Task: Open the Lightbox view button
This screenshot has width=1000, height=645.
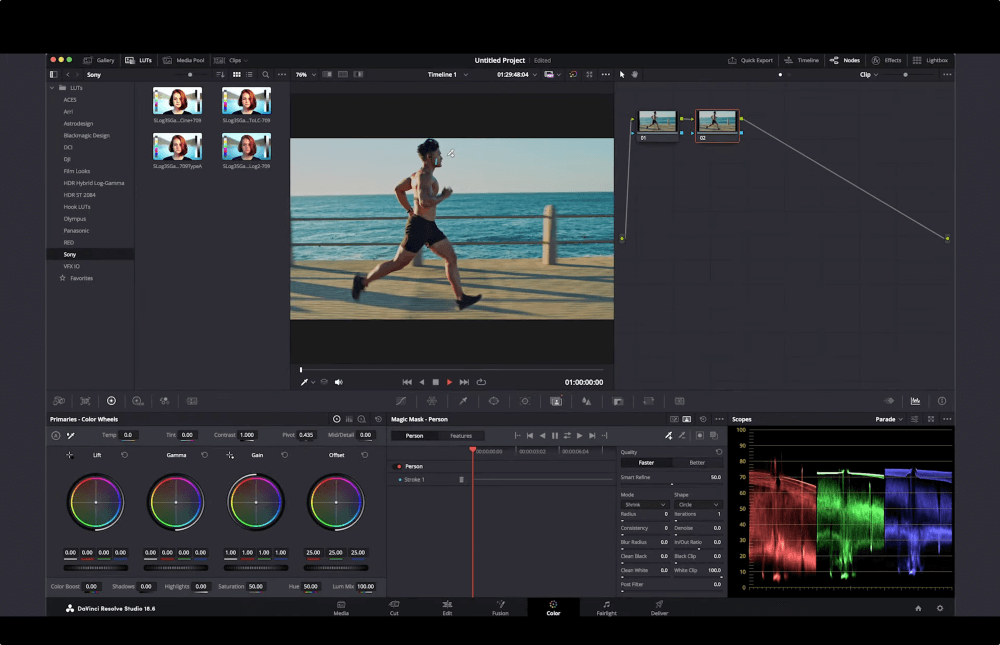Action: (930, 61)
